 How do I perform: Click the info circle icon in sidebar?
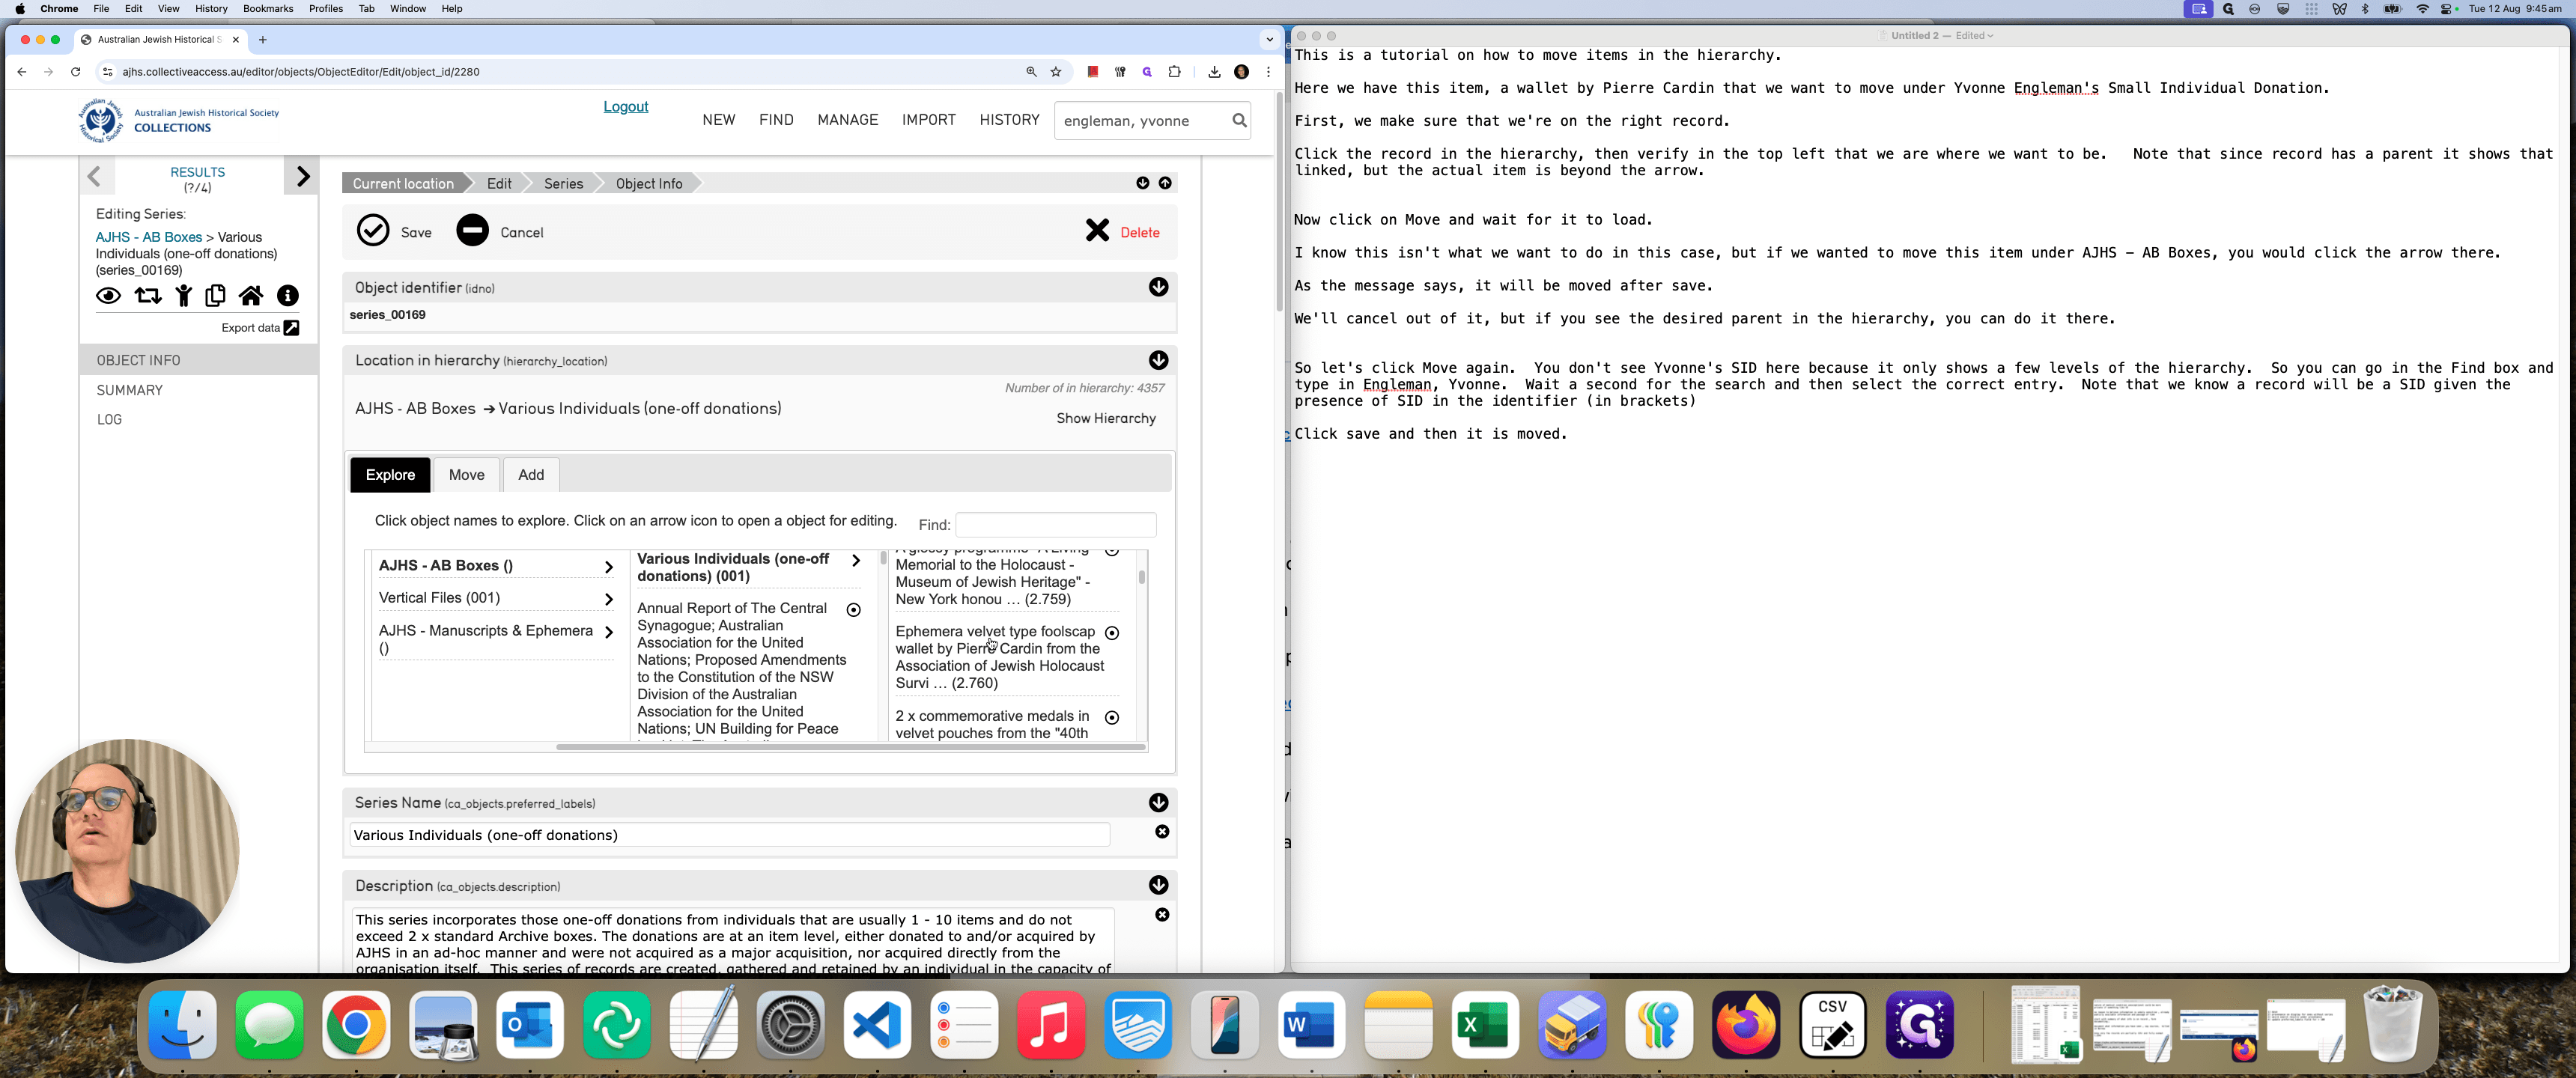click(288, 296)
